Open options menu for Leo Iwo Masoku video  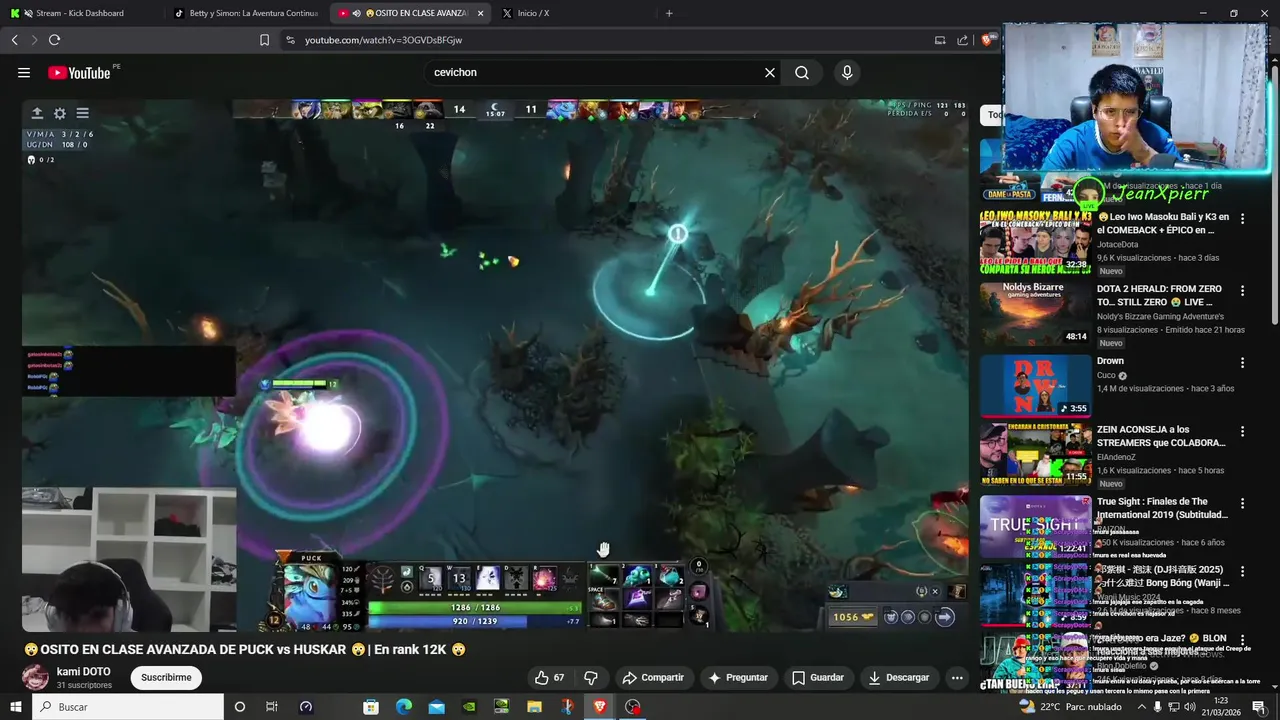tap(1243, 218)
